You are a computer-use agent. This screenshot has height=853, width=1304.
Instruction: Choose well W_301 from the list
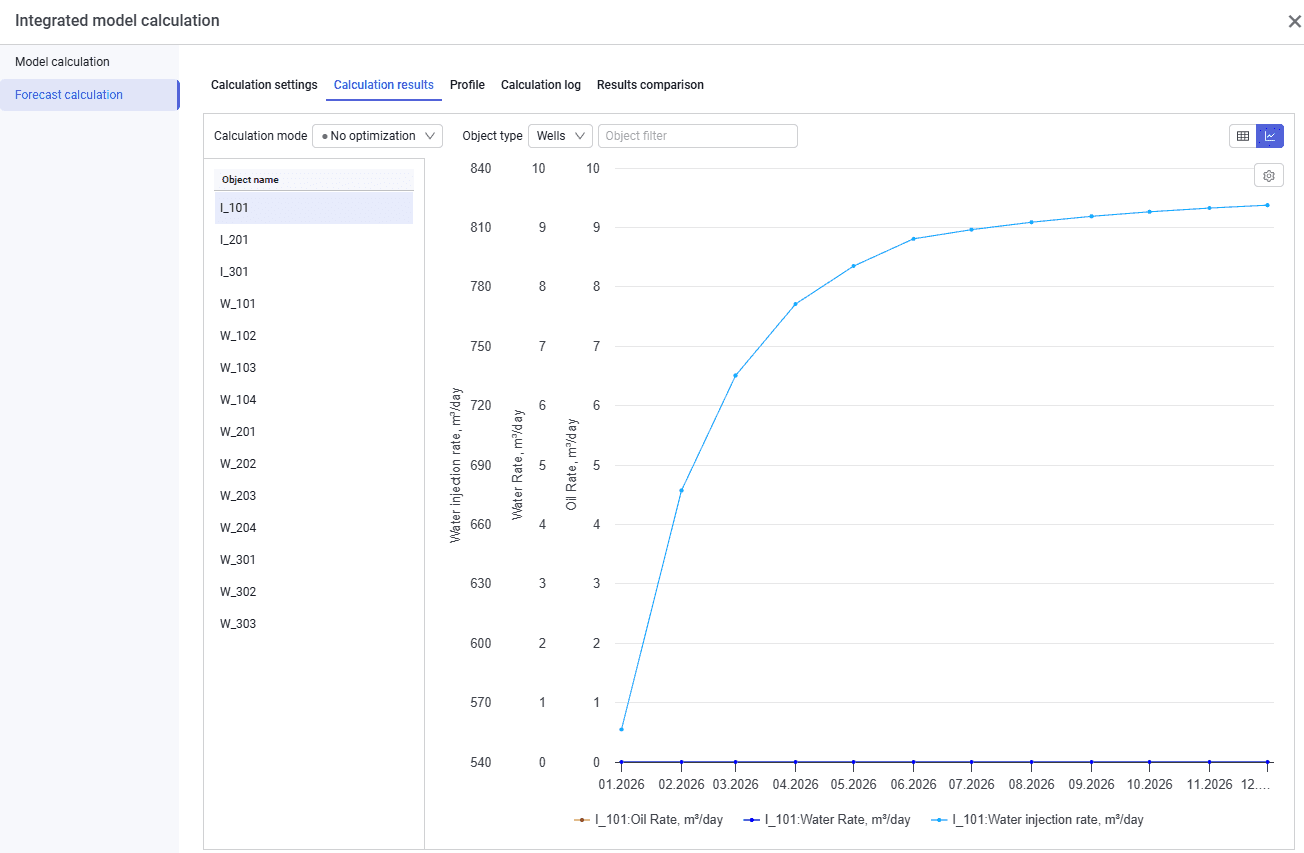(313, 560)
